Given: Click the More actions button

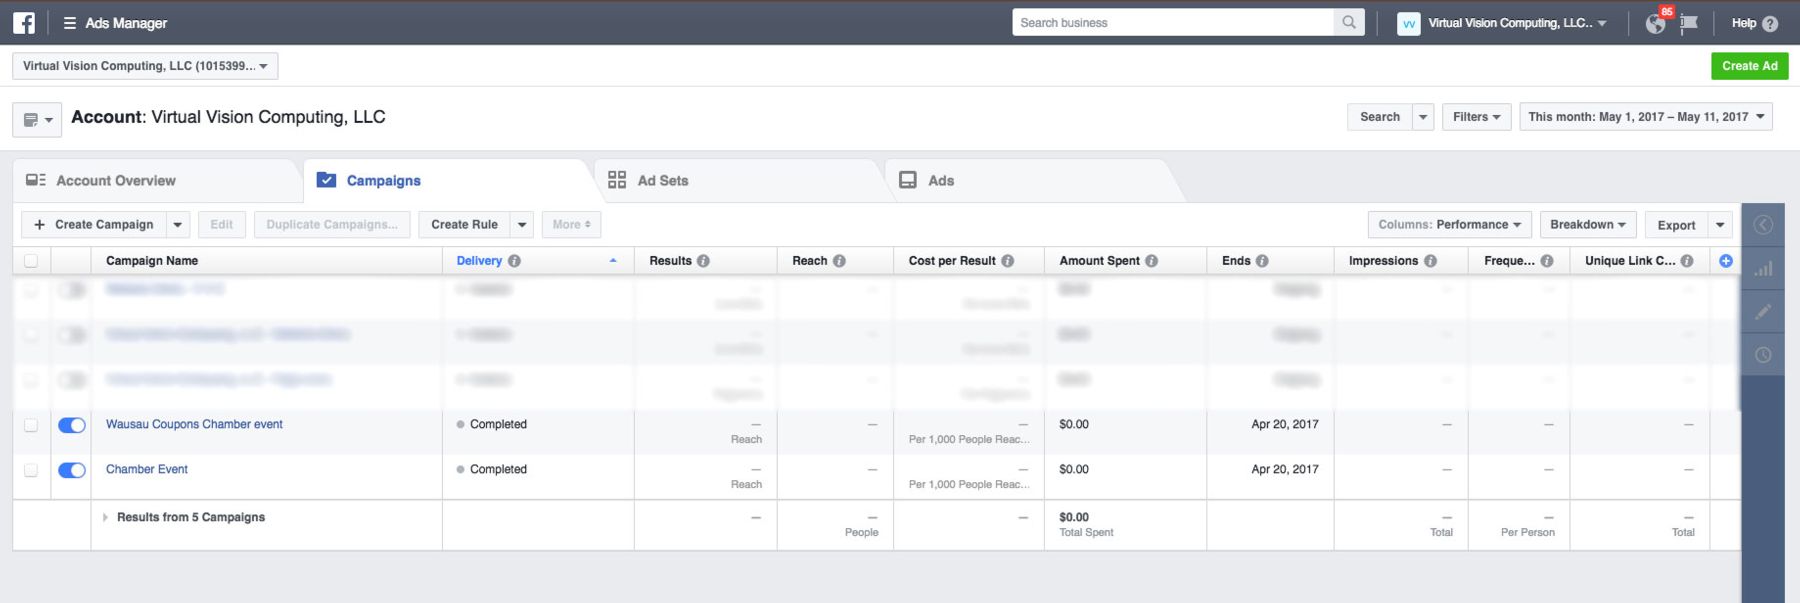Looking at the screenshot, I should click(x=572, y=225).
